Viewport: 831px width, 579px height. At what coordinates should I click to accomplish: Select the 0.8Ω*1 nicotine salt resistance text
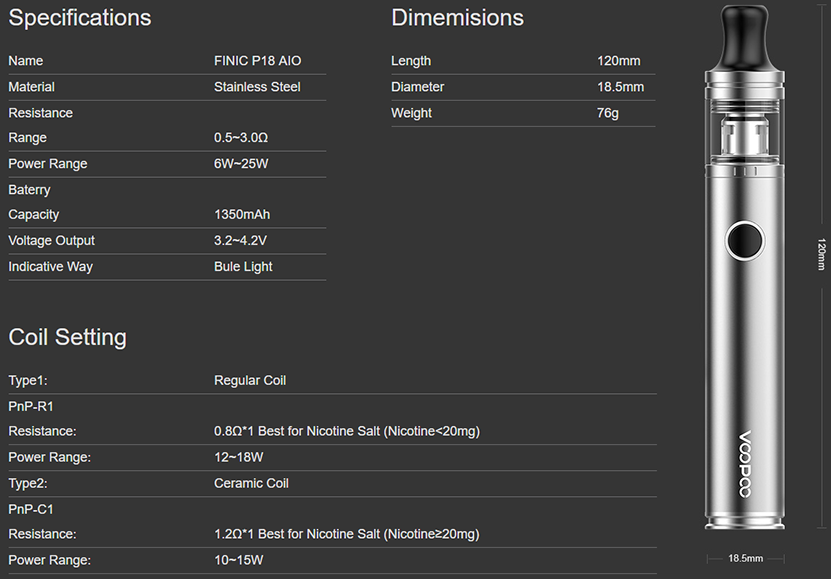click(347, 431)
